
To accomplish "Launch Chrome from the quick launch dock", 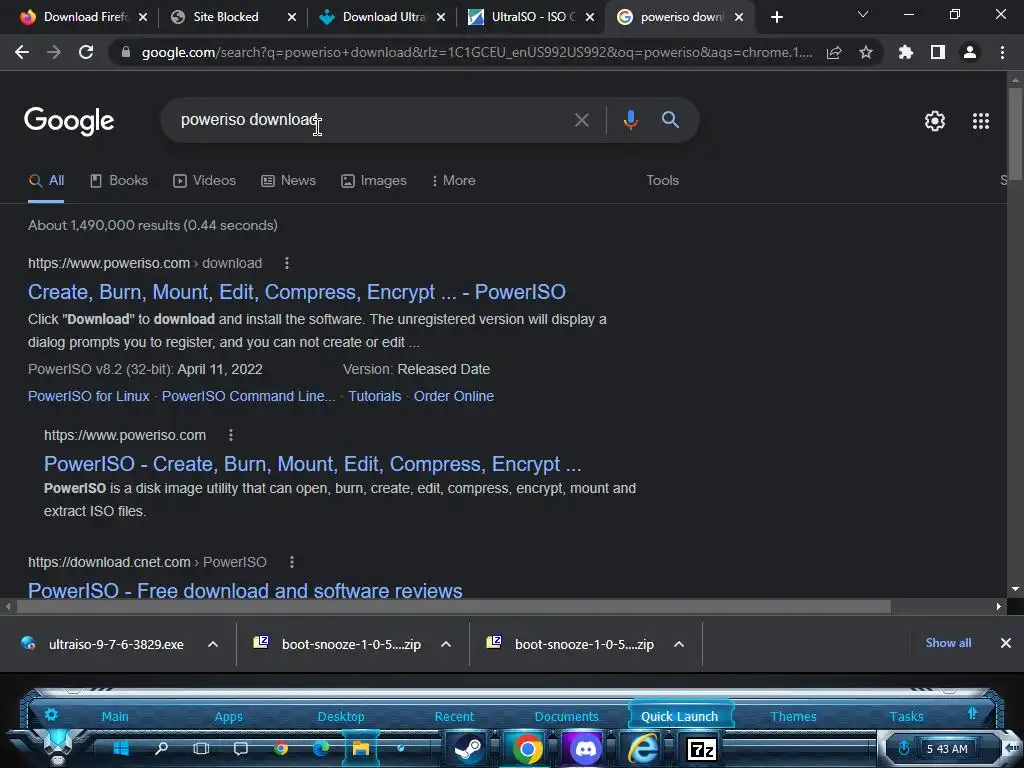I will pos(527,748).
